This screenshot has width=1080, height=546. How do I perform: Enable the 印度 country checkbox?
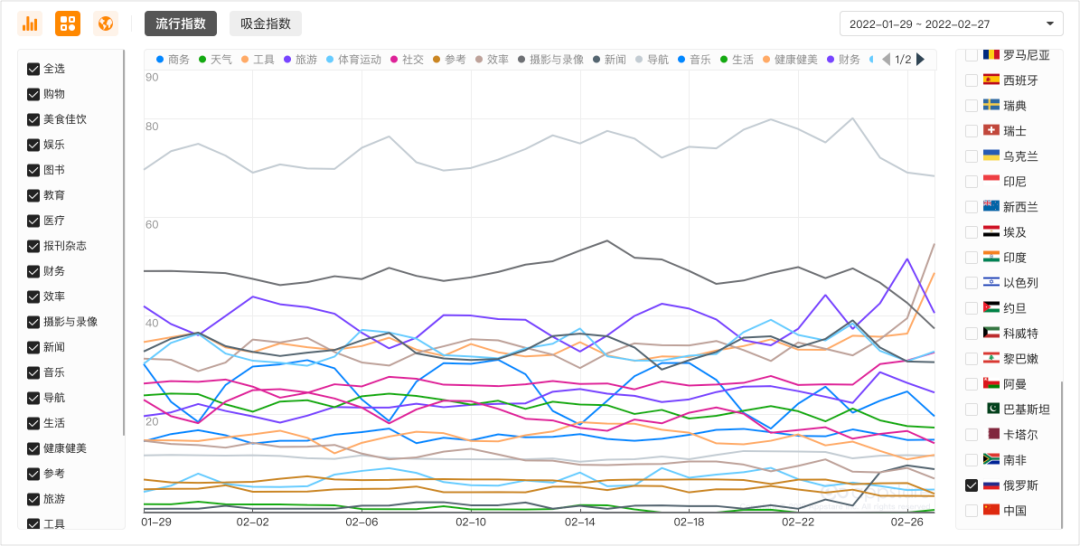pos(971,257)
